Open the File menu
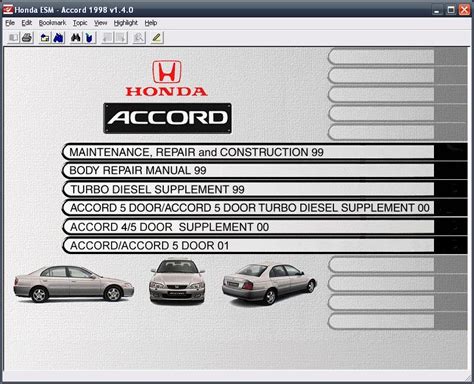Image resolution: width=474 pixels, height=384 pixels. pos(10,23)
